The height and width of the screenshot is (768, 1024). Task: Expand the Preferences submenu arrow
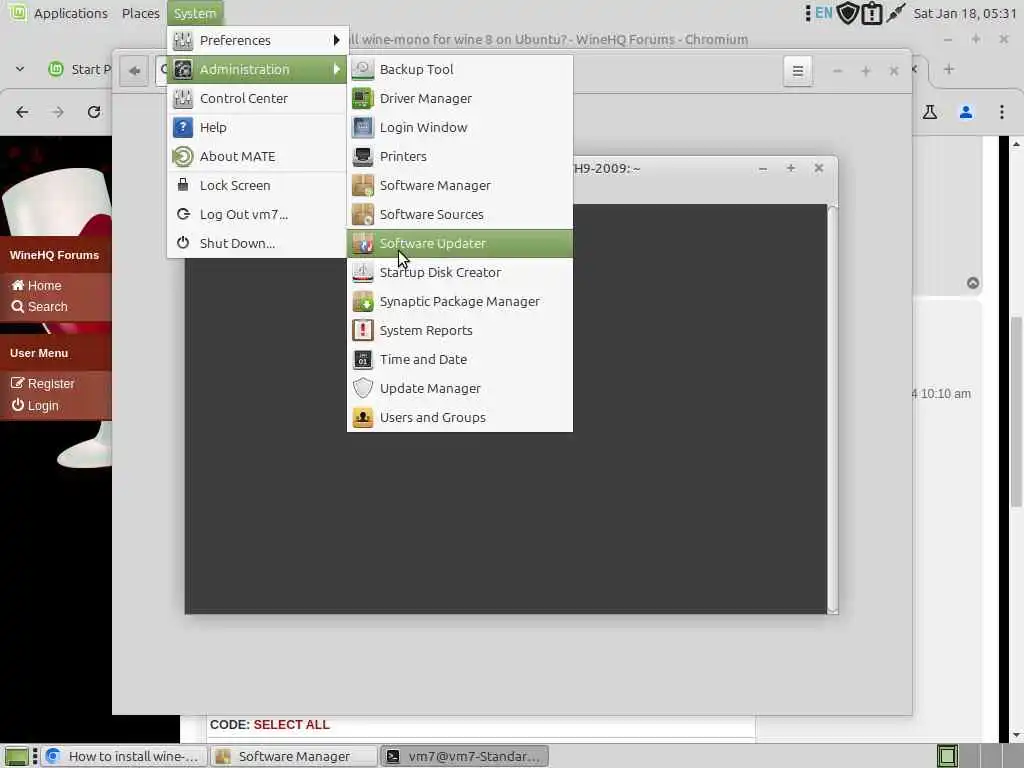click(x=336, y=40)
